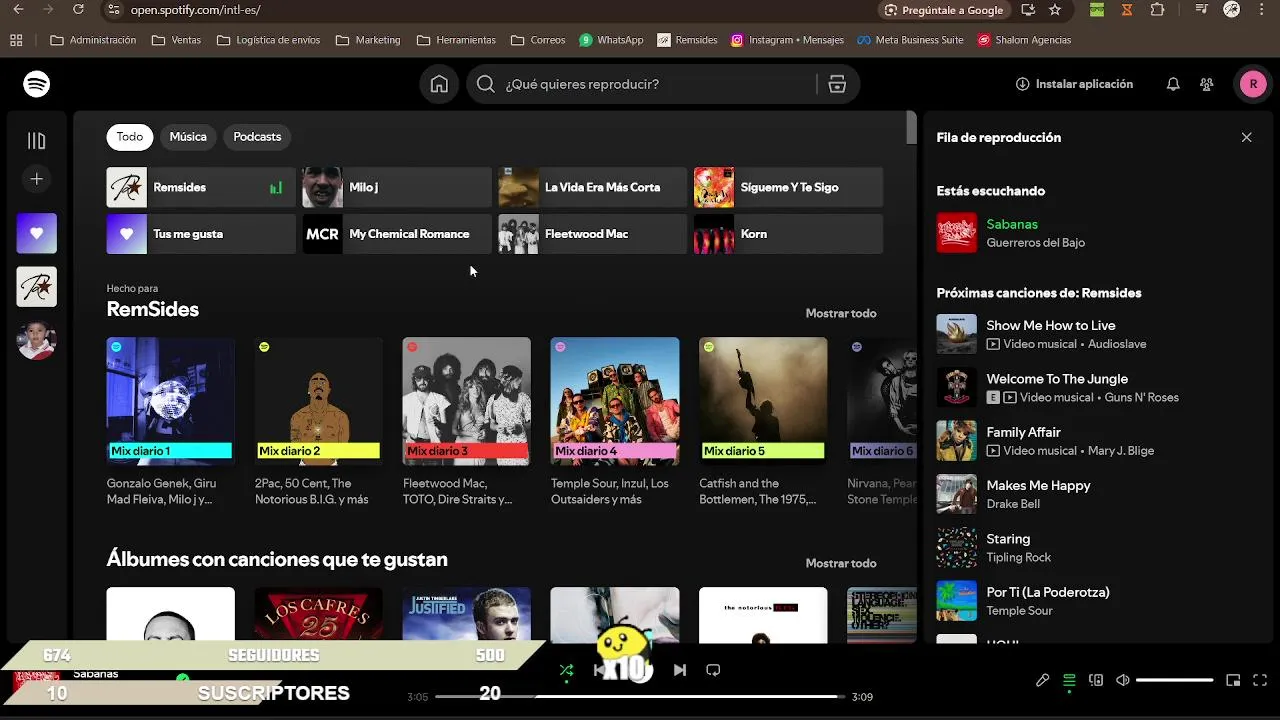Open connect to a device
Viewport: 1280px width, 720px height.
(1096, 680)
